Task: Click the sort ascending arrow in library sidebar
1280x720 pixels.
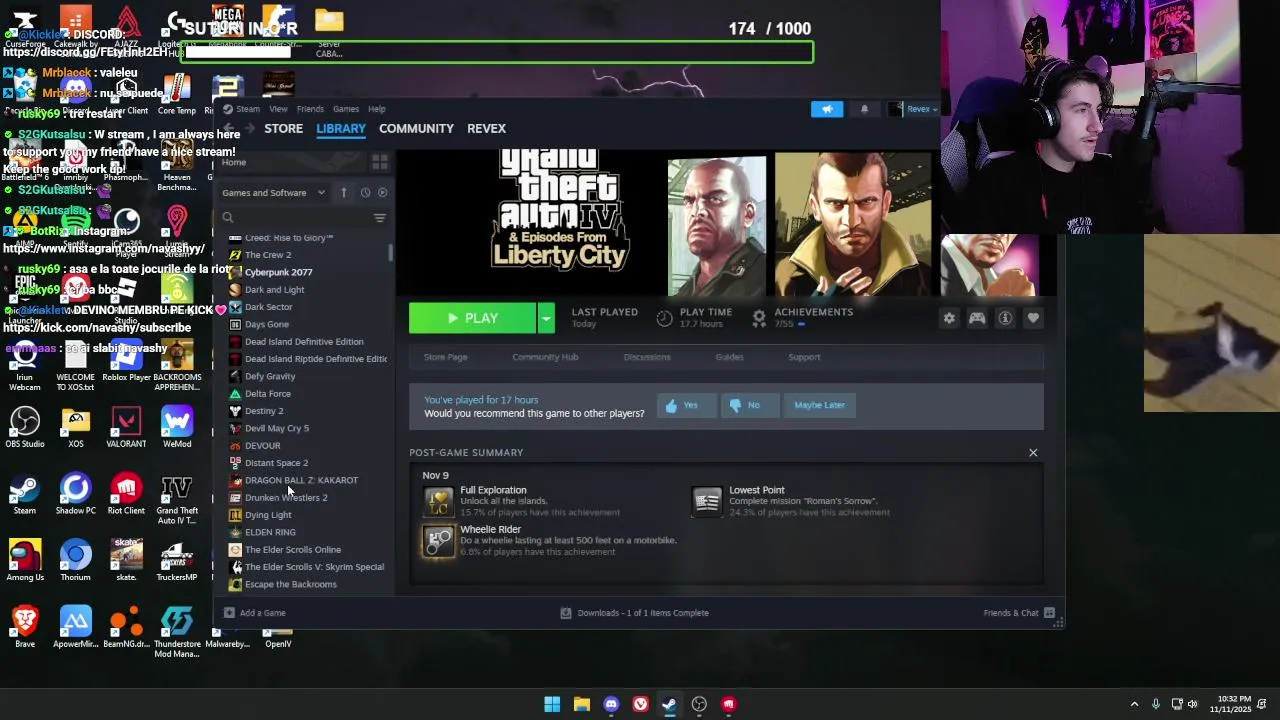Action: pyautogui.click(x=343, y=192)
